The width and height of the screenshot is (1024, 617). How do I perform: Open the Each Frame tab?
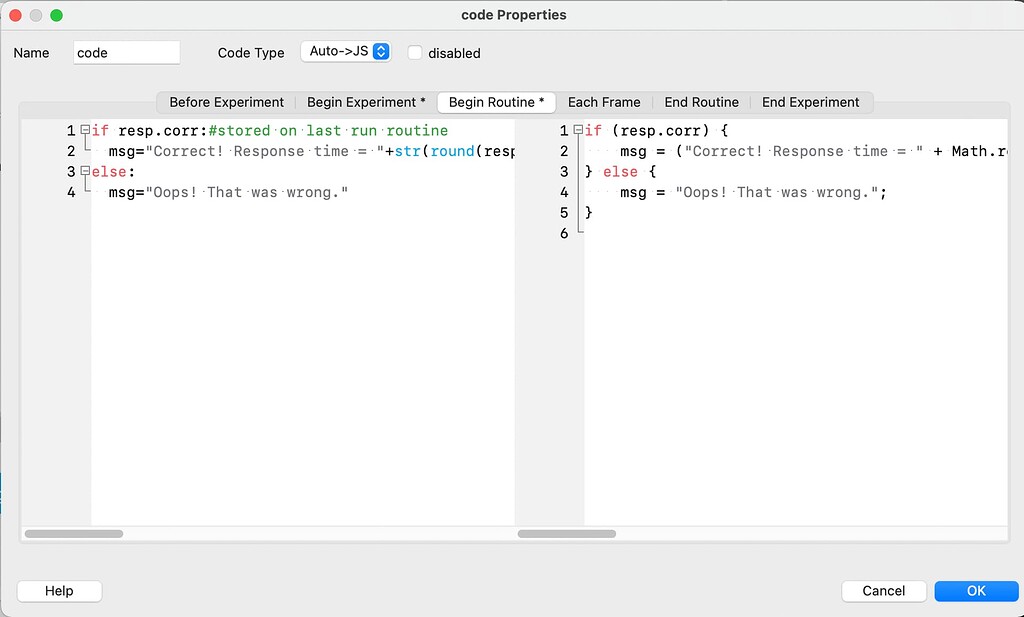tap(604, 102)
